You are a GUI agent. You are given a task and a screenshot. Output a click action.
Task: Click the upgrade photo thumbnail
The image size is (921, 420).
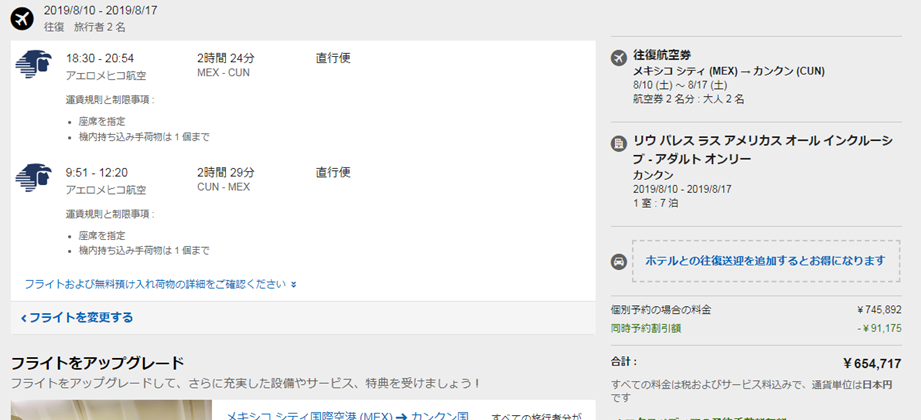[112, 410]
